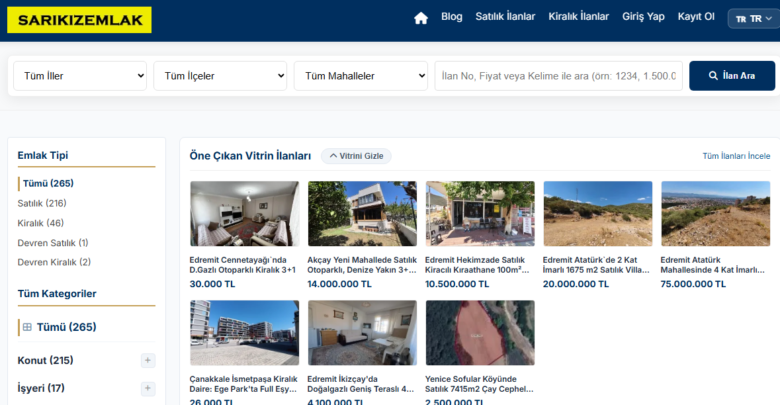Open Satılık İlanlar in the top menu

pos(505,16)
